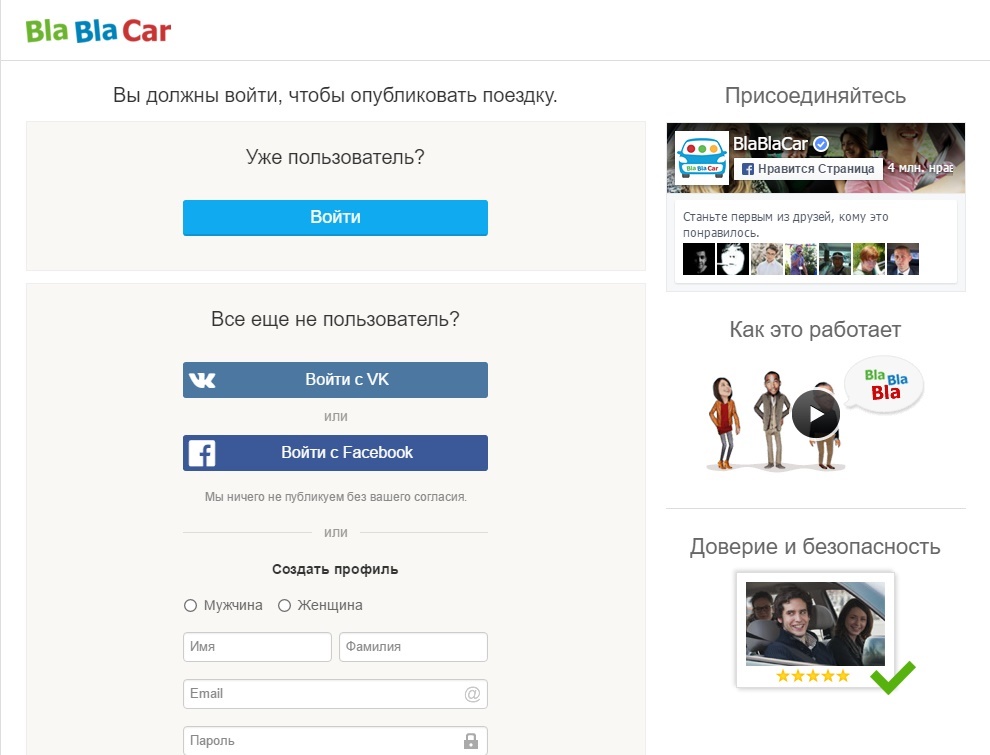
Task: Click the Как это работает heading
Action: (815, 330)
